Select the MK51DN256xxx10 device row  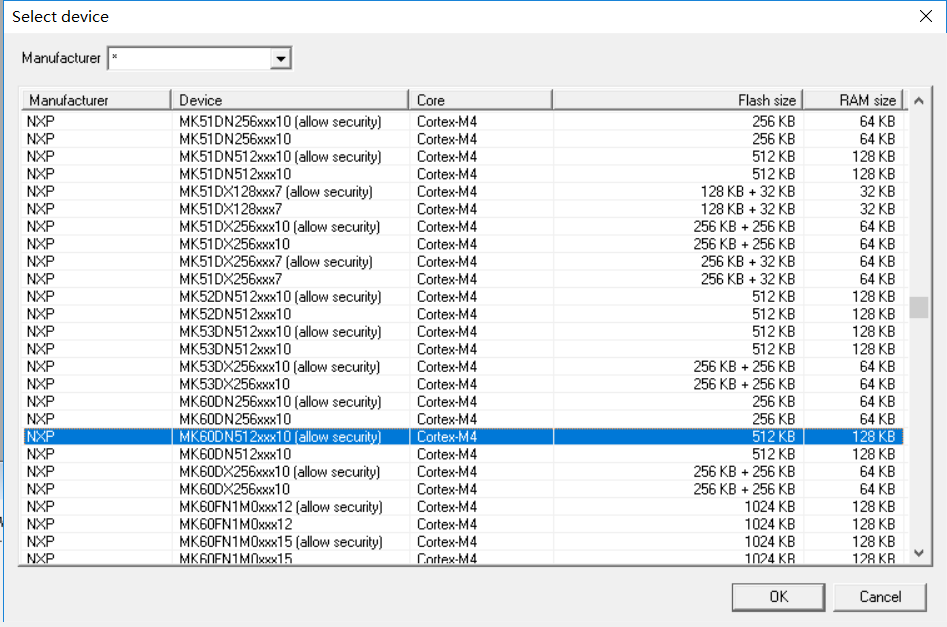pyautogui.click(x=463, y=139)
